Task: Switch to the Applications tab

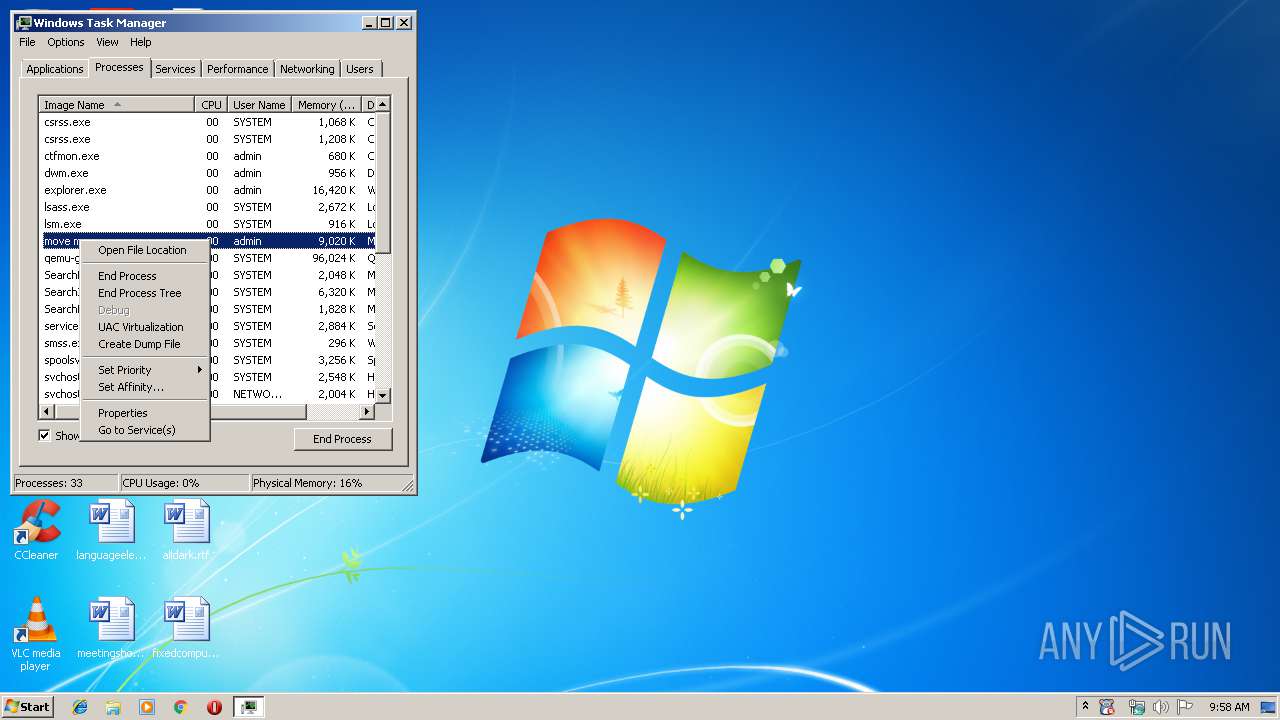Action: [x=54, y=69]
